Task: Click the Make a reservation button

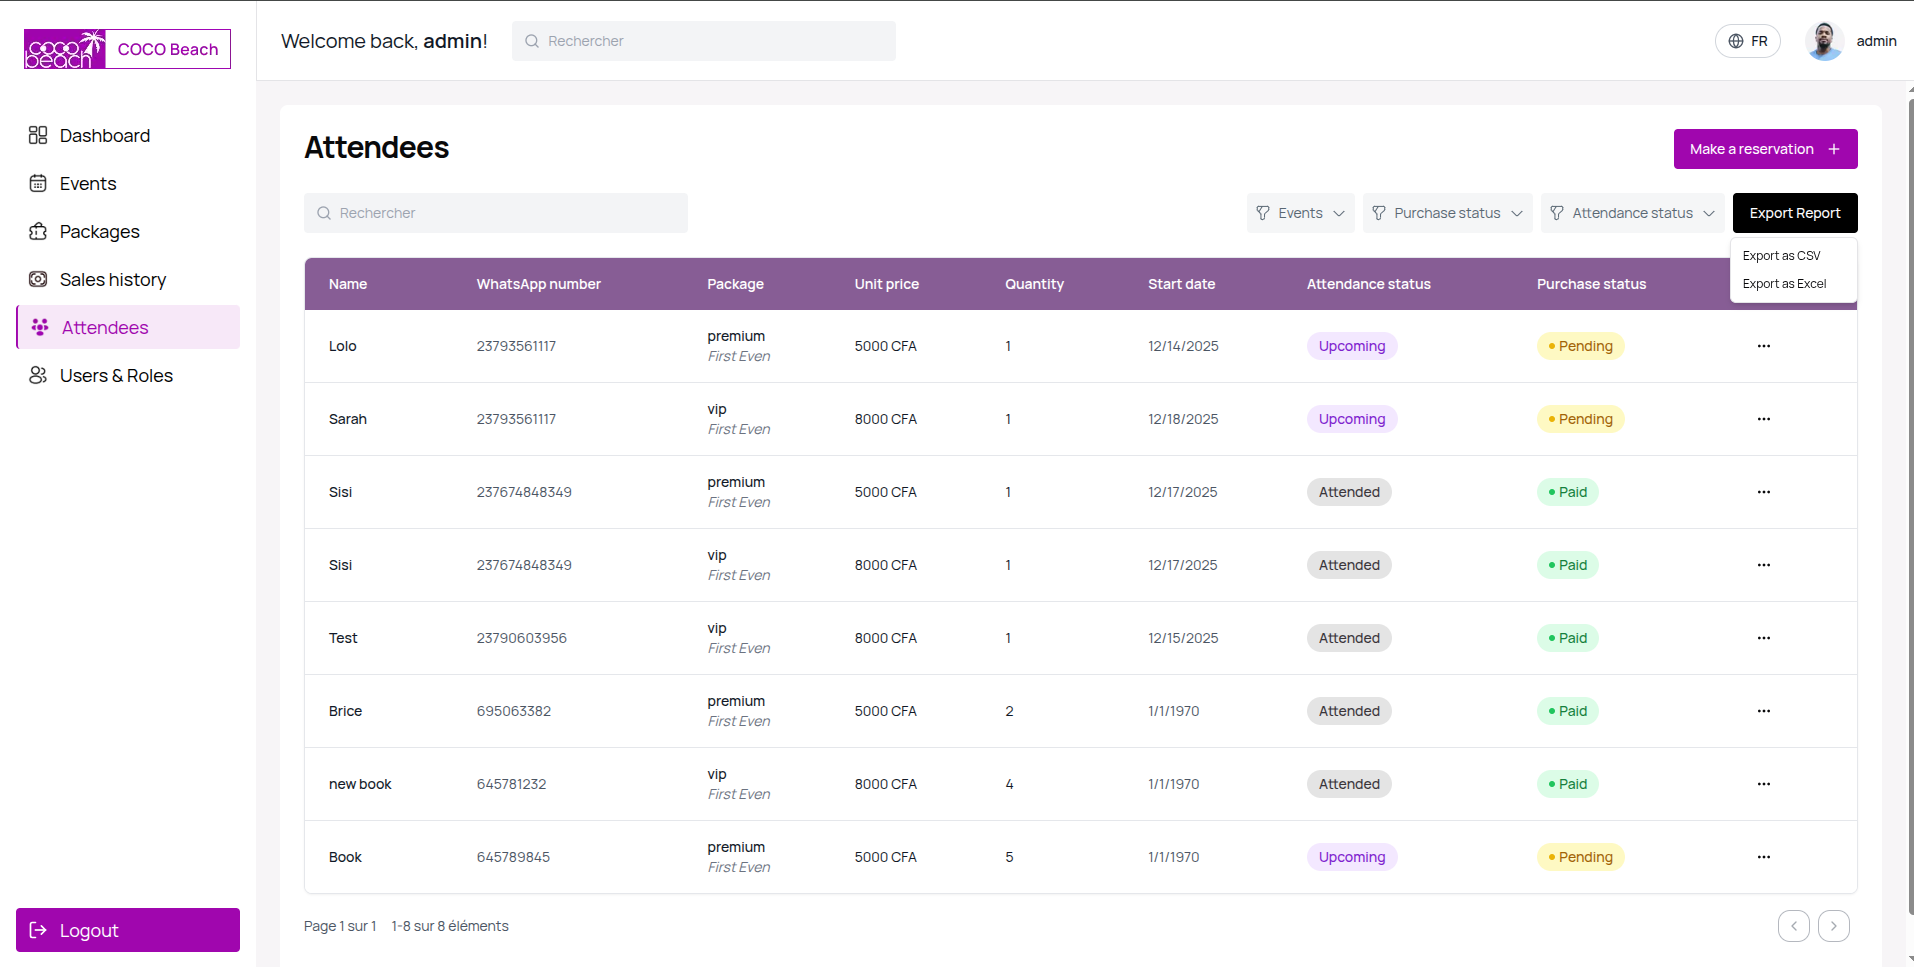Action: pyautogui.click(x=1765, y=149)
